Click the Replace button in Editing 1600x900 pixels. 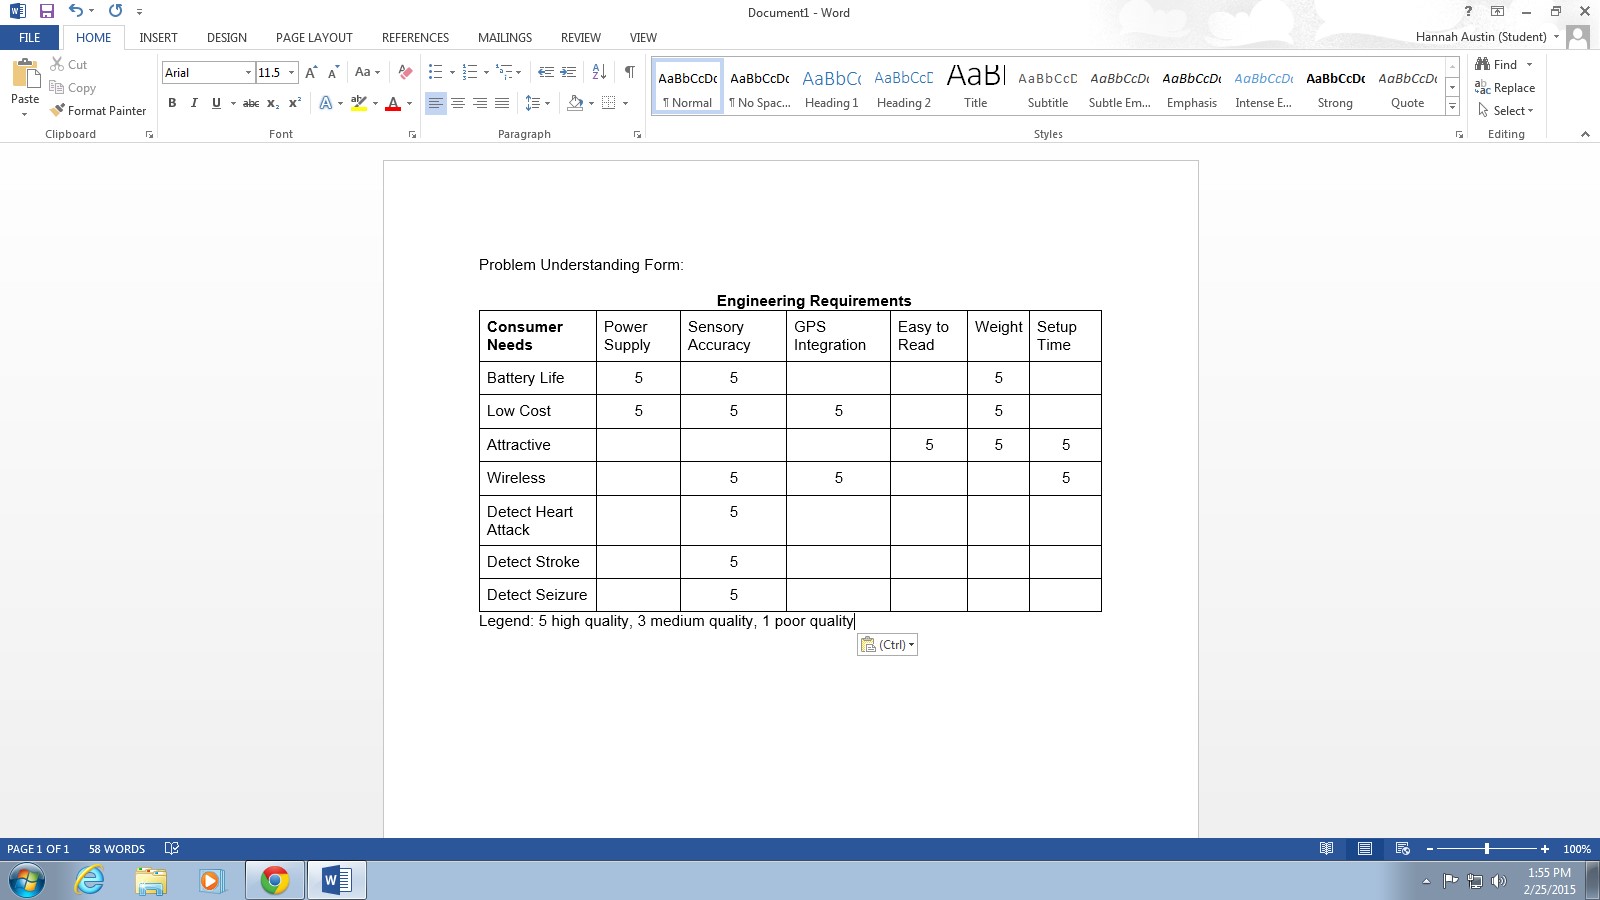(x=1505, y=88)
